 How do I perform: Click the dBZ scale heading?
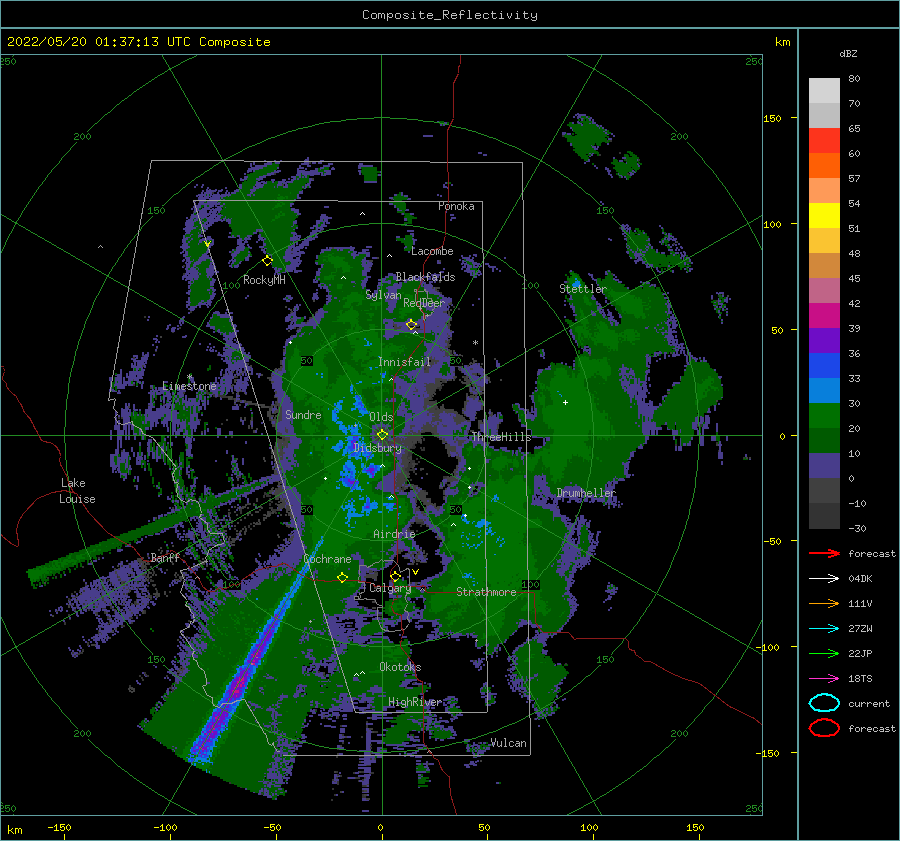tap(848, 53)
